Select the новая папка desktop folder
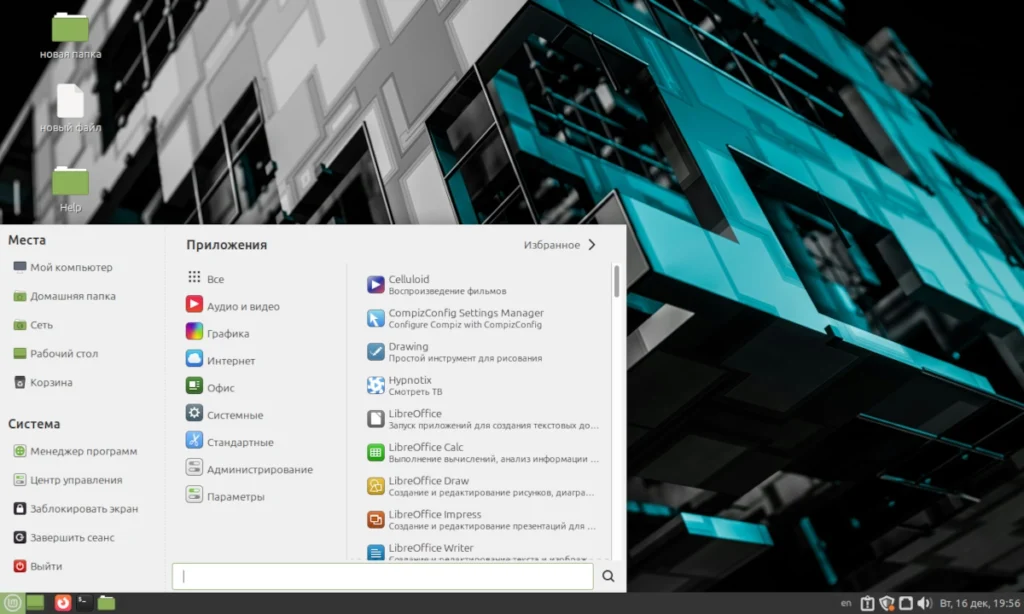Viewport: 1024px width, 614px height. [71, 36]
